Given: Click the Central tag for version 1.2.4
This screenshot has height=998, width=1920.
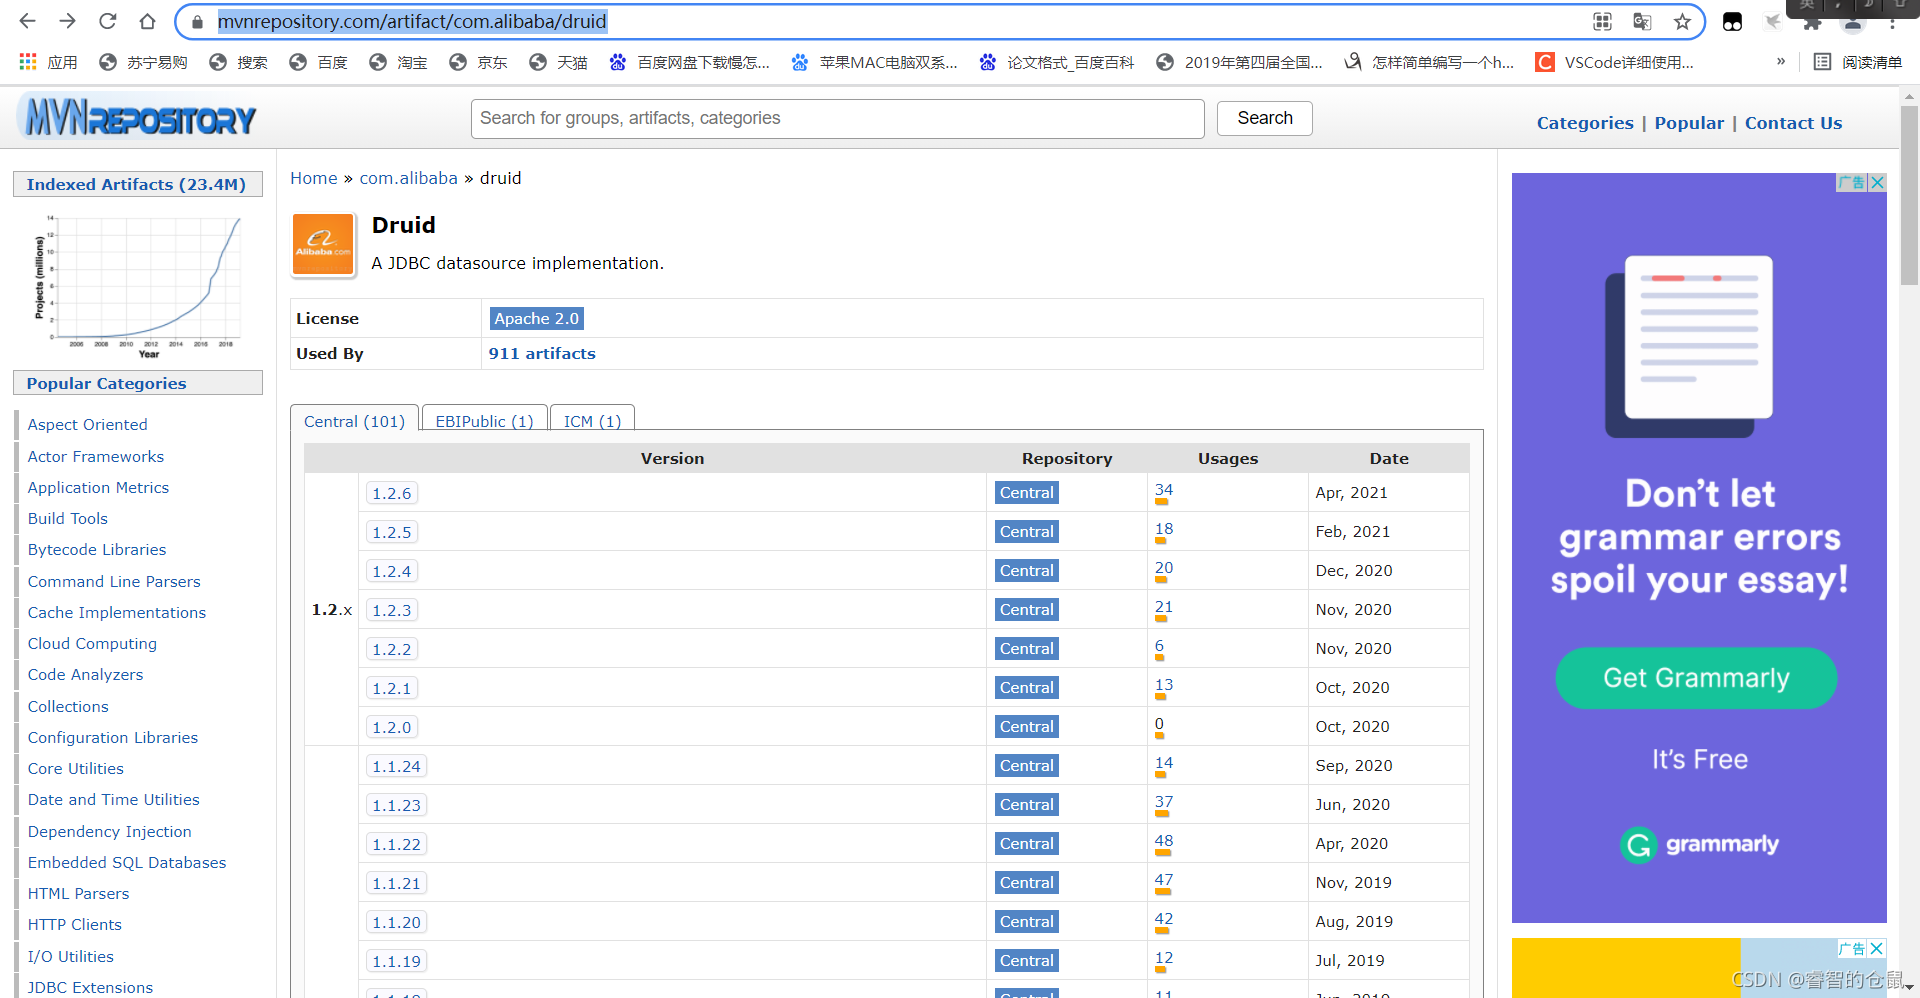Looking at the screenshot, I should coord(1027,571).
